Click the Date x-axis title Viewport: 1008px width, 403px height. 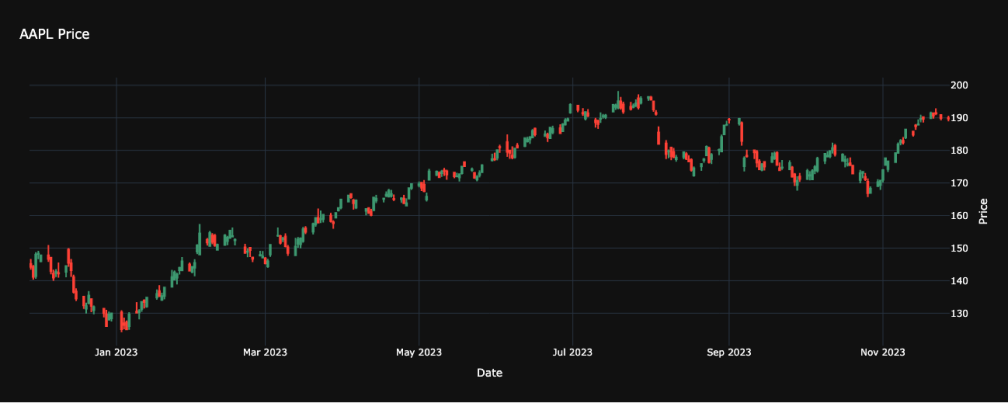(x=490, y=373)
